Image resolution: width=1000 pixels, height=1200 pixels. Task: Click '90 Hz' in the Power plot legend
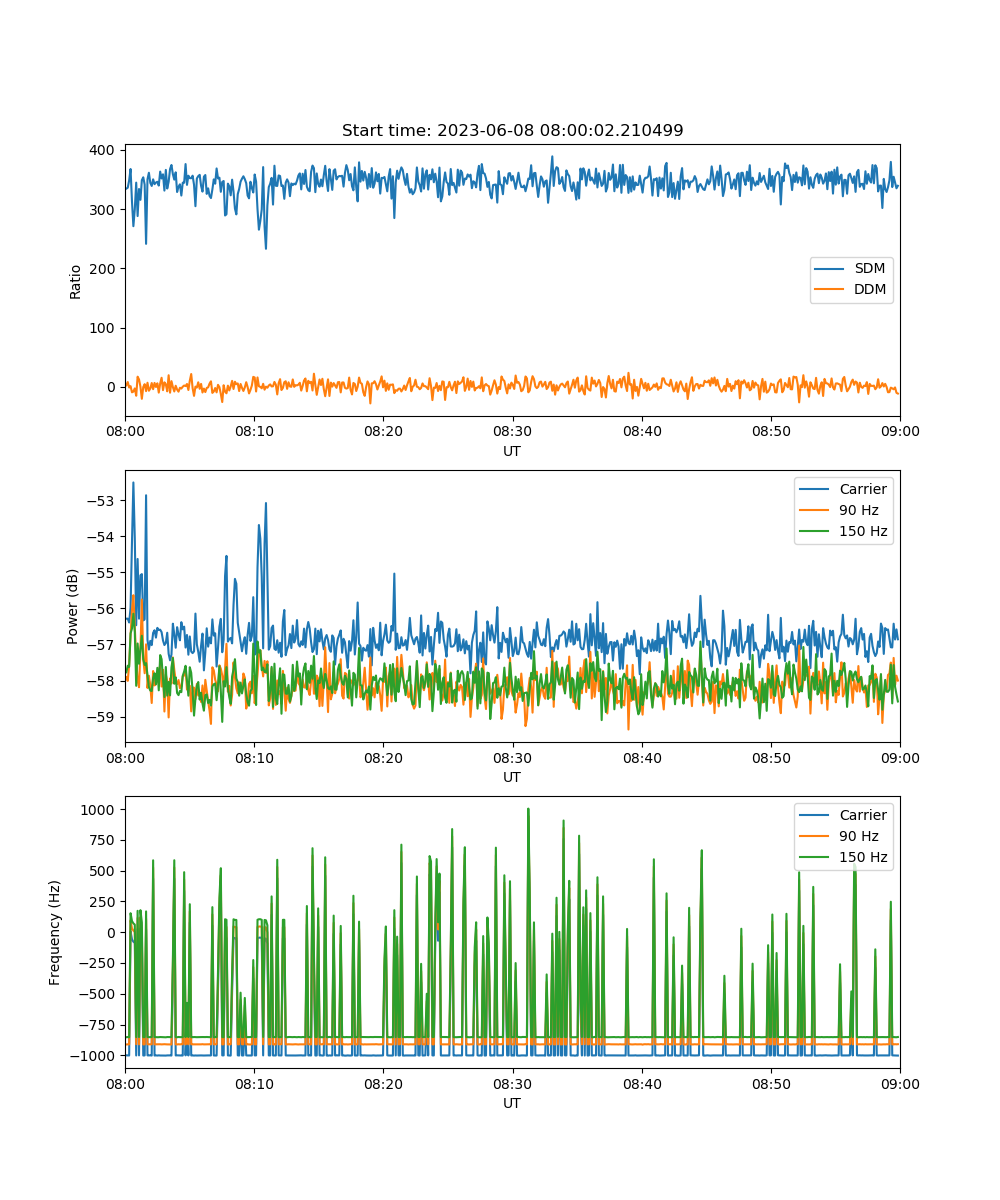859,510
